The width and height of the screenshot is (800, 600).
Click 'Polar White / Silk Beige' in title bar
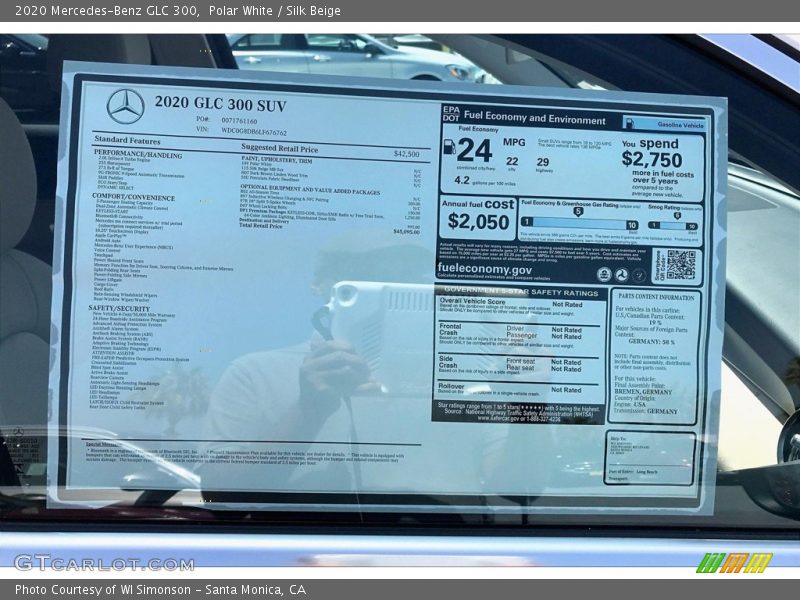click(274, 10)
